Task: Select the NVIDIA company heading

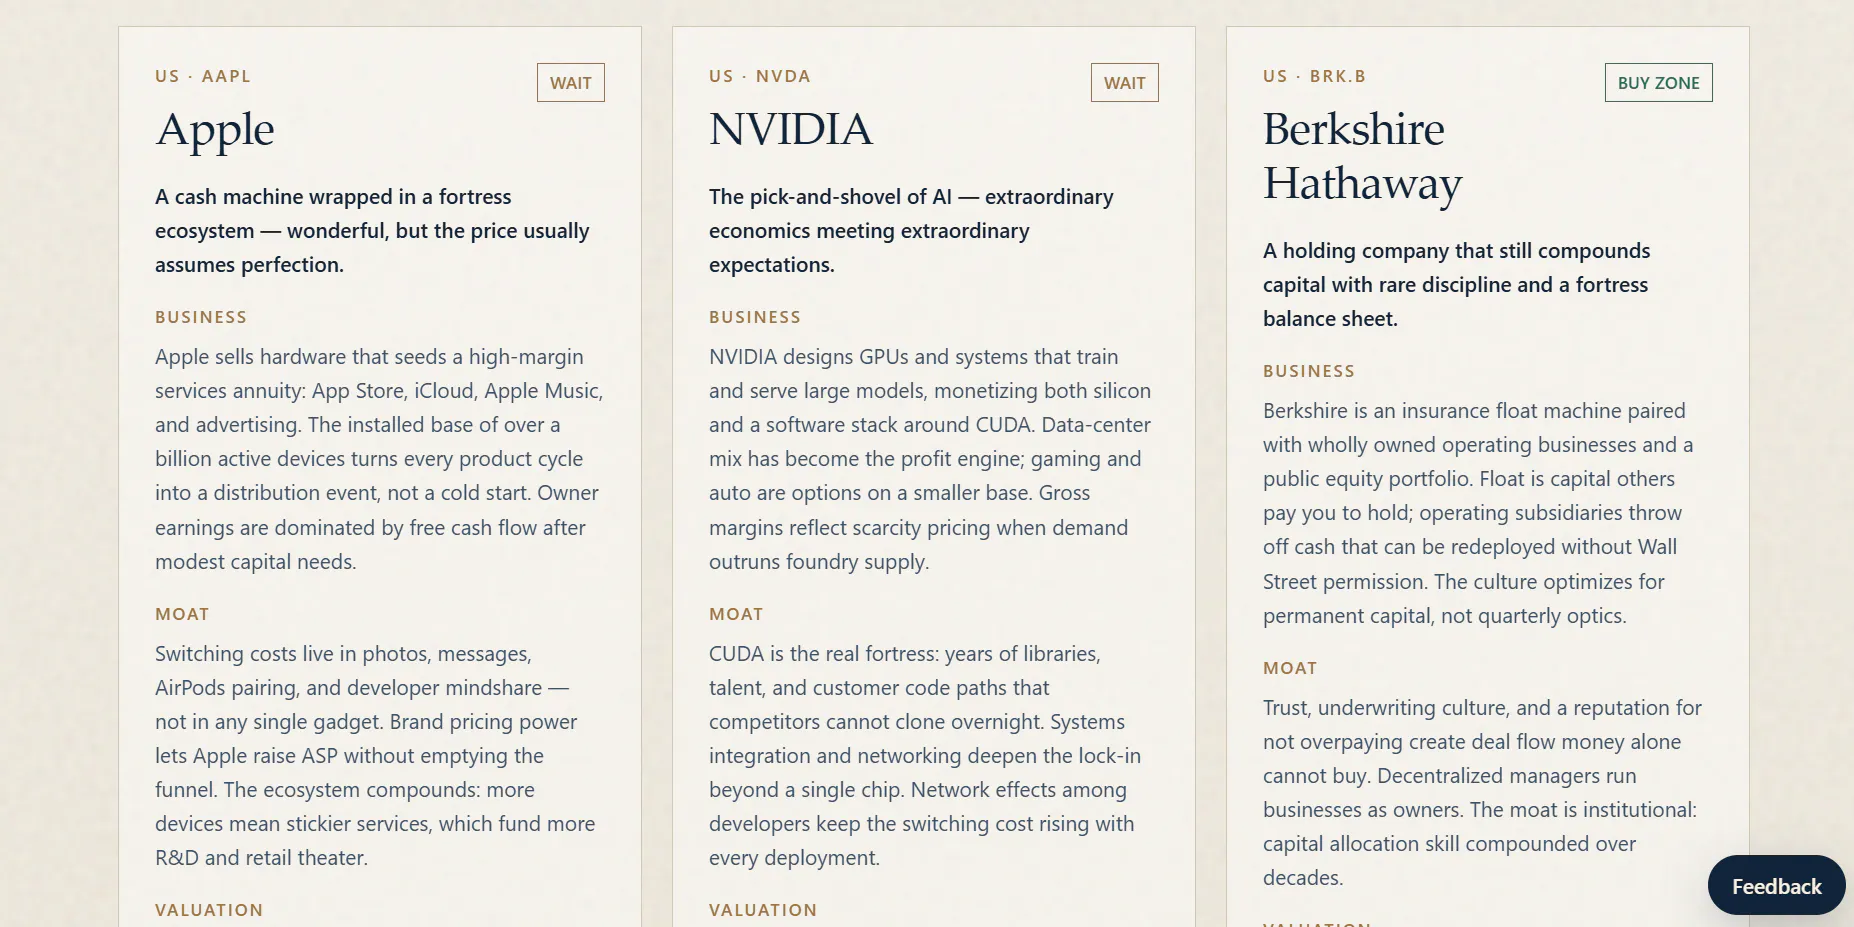Action: [x=791, y=130]
